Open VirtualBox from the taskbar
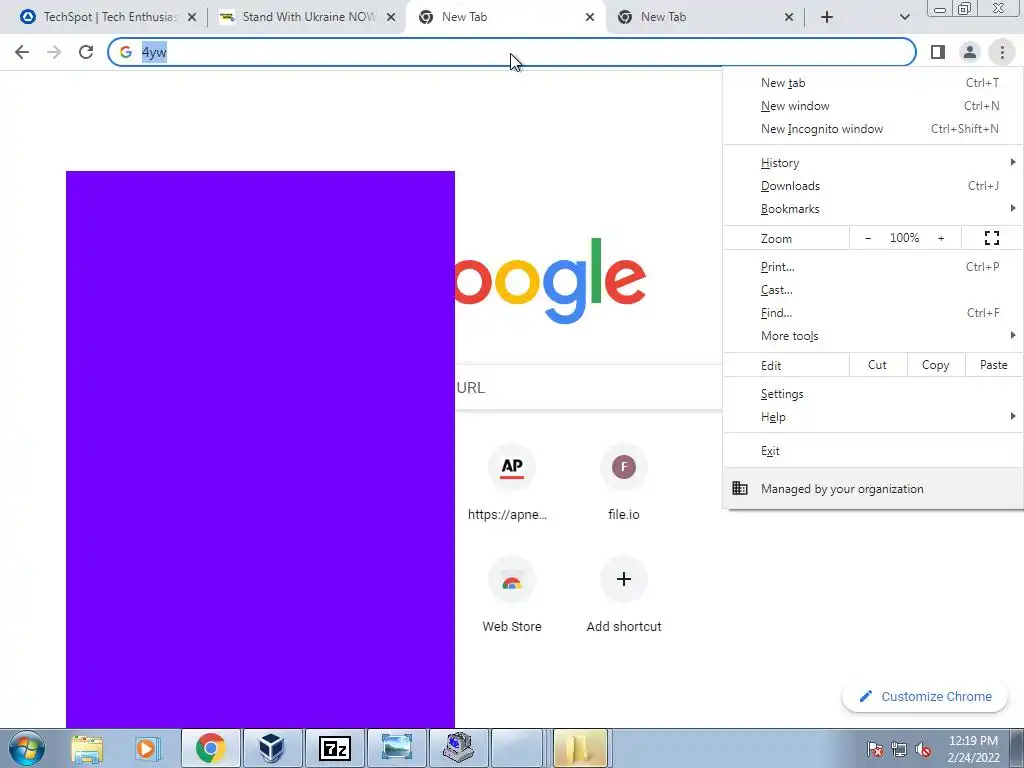The image size is (1024, 768). coord(272,748)
